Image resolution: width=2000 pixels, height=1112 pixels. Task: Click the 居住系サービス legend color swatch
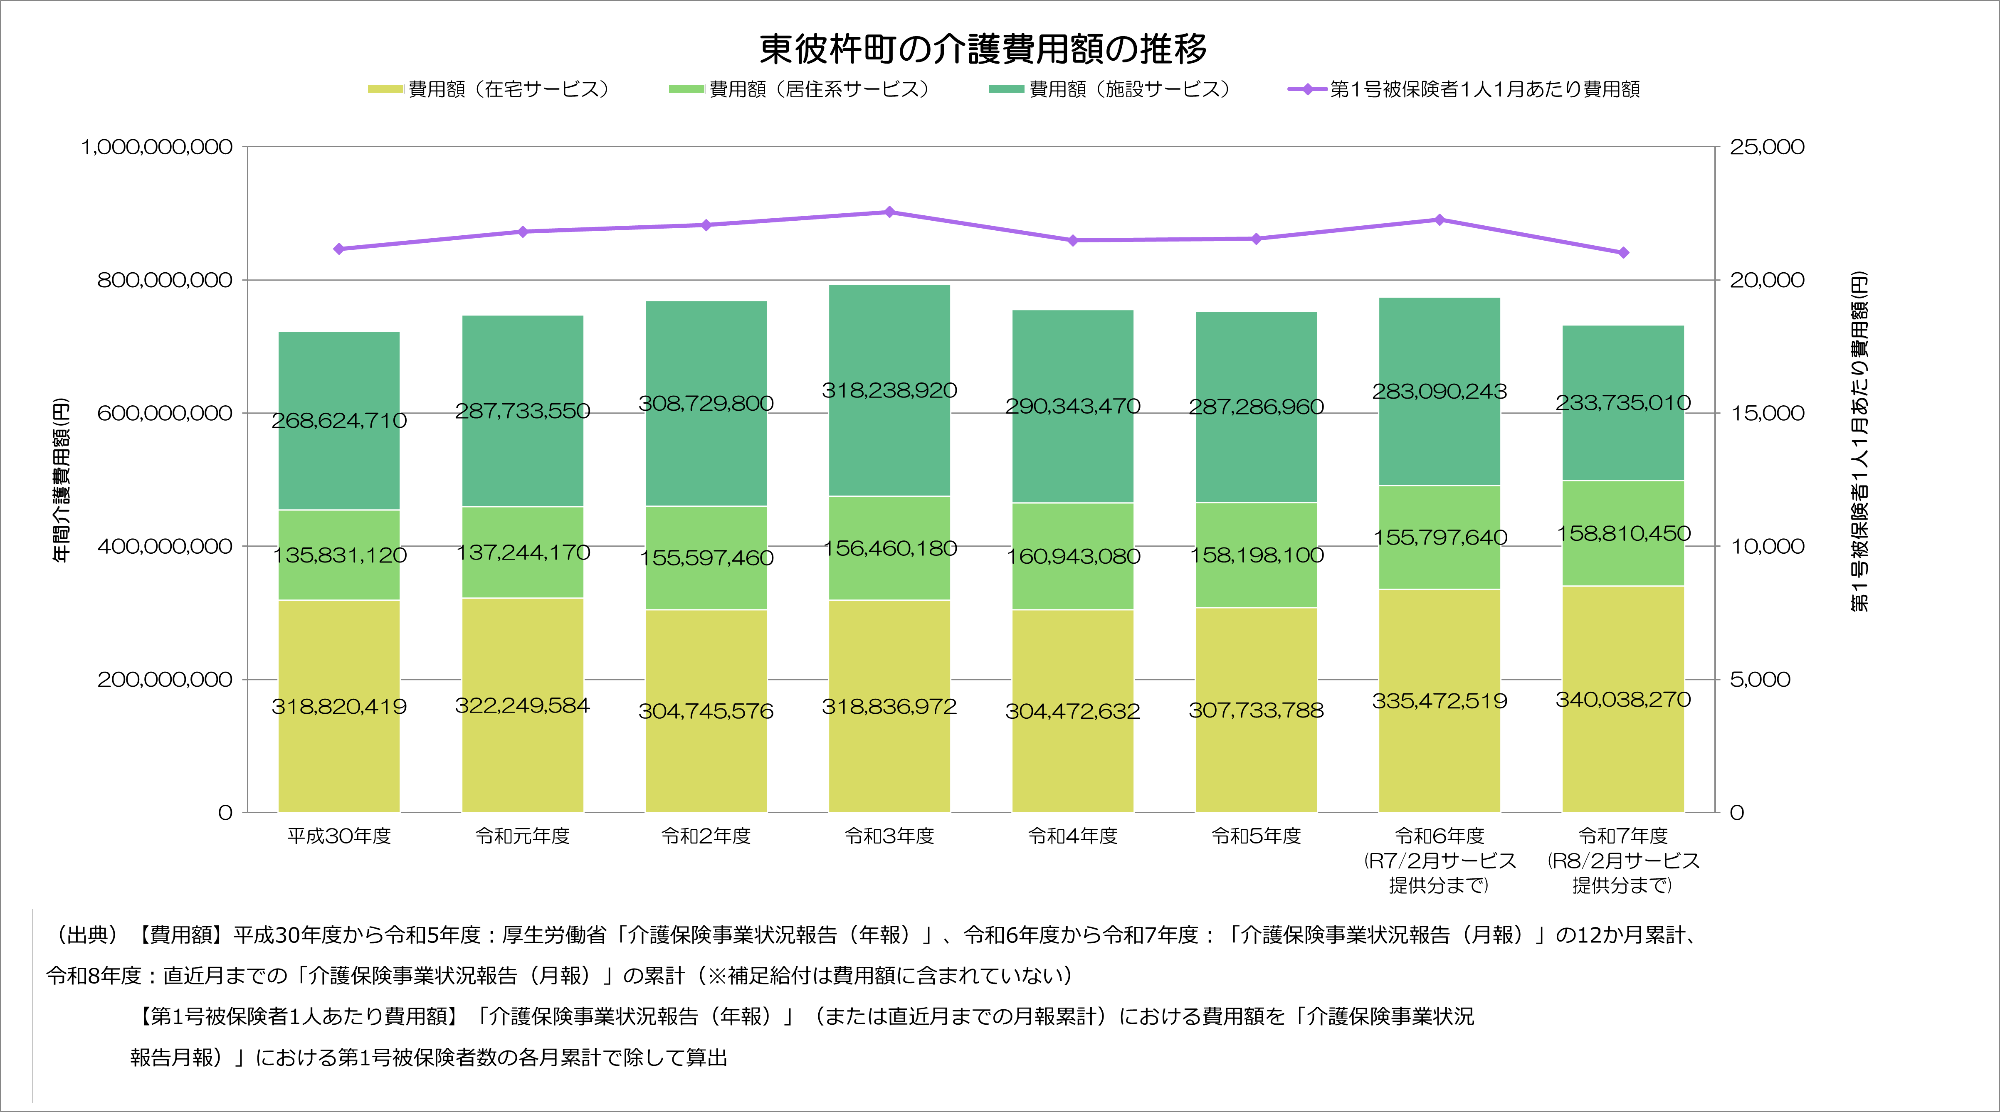click(687, 89)
